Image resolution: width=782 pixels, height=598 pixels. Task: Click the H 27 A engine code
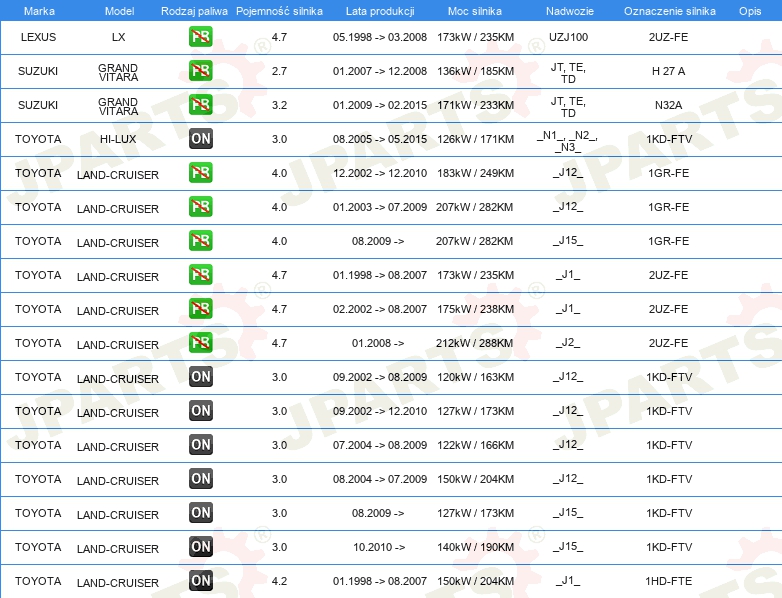pyautogui.click(x=668, y=71)
